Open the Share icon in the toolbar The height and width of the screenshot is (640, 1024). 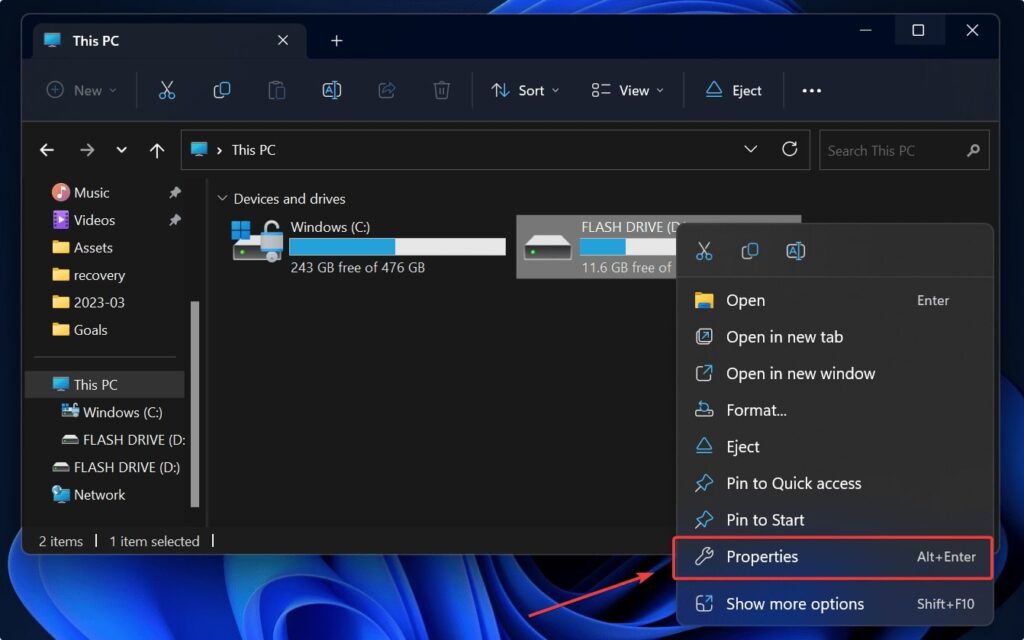(386, 90)
